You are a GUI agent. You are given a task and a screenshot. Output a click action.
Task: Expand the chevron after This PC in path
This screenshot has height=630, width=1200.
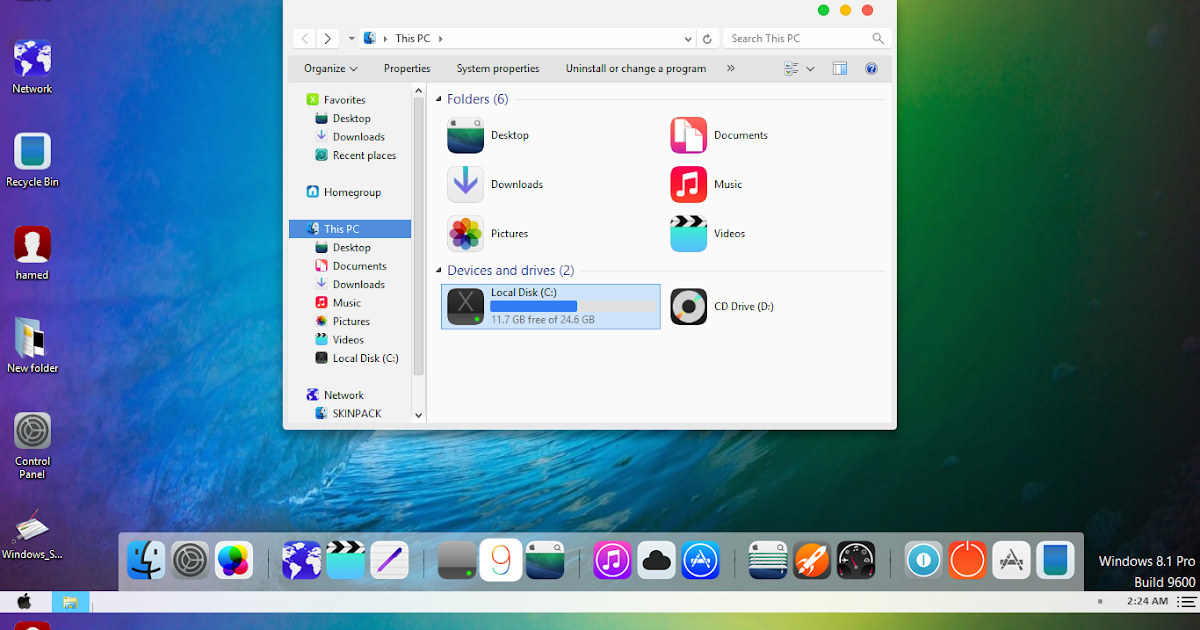pyautogui.click(x=440, y=39)
